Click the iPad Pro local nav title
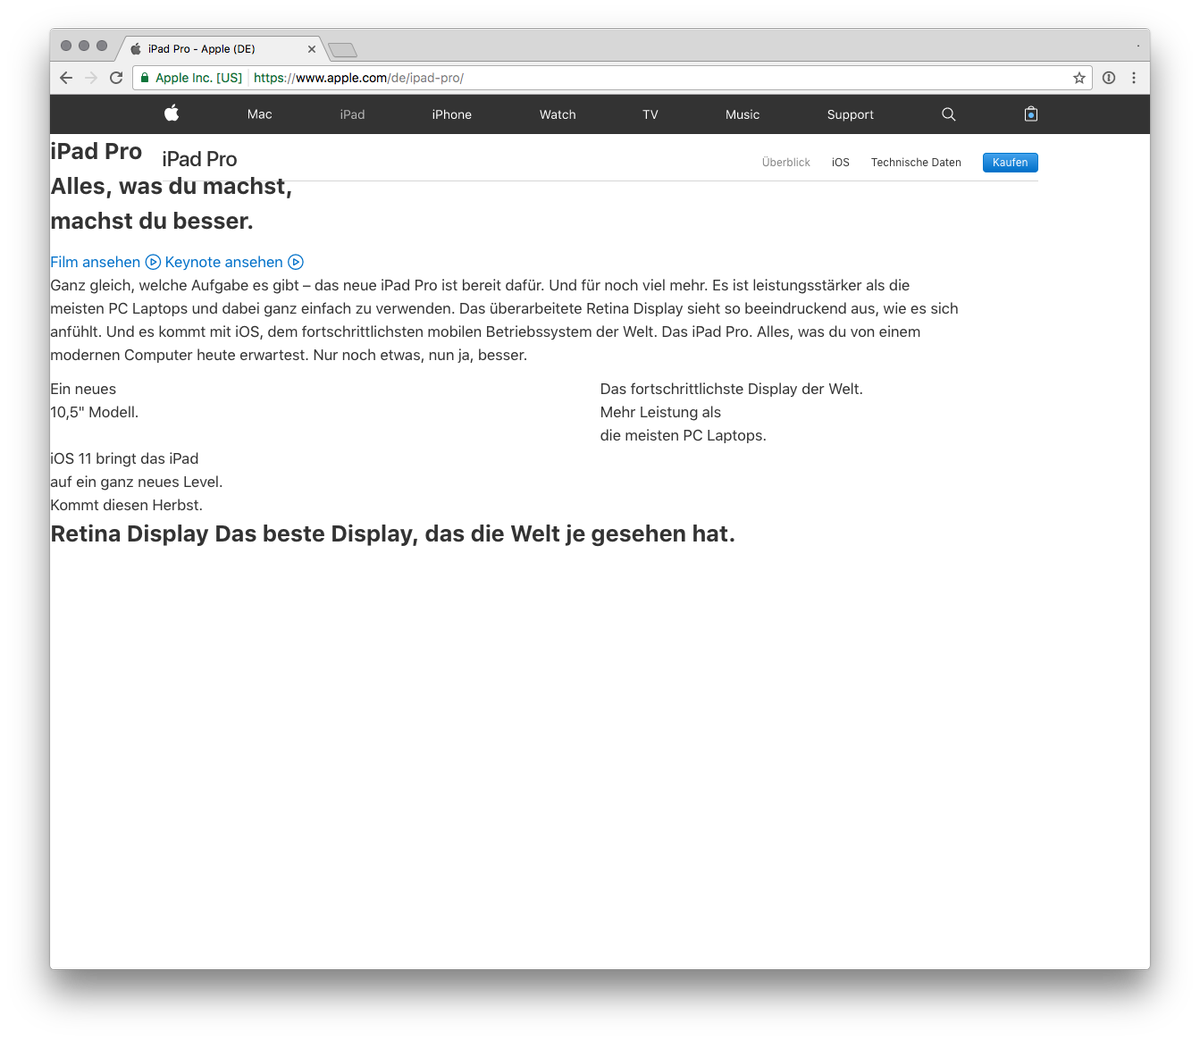 pos(200,159)
